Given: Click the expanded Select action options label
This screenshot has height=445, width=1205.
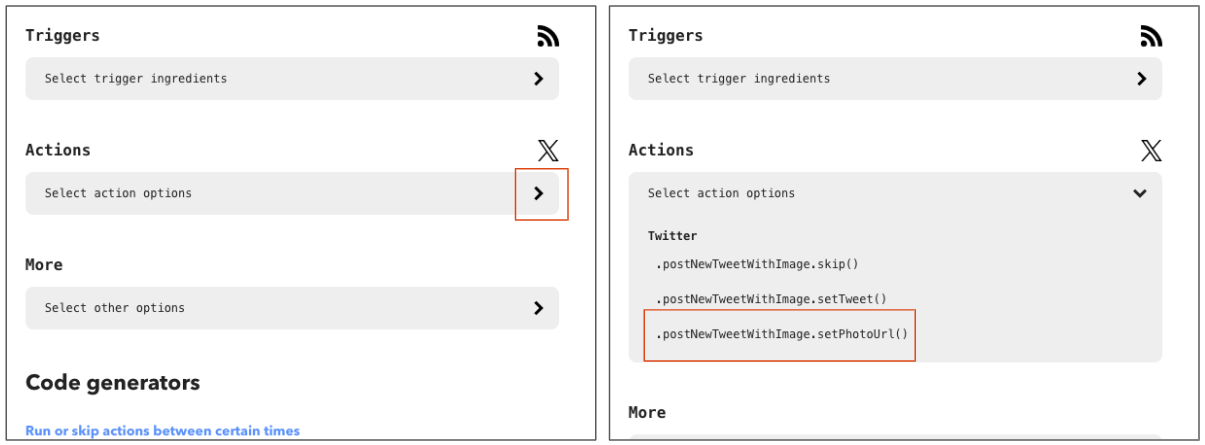Looking at the screenshot, I should [x=721, y=193].
